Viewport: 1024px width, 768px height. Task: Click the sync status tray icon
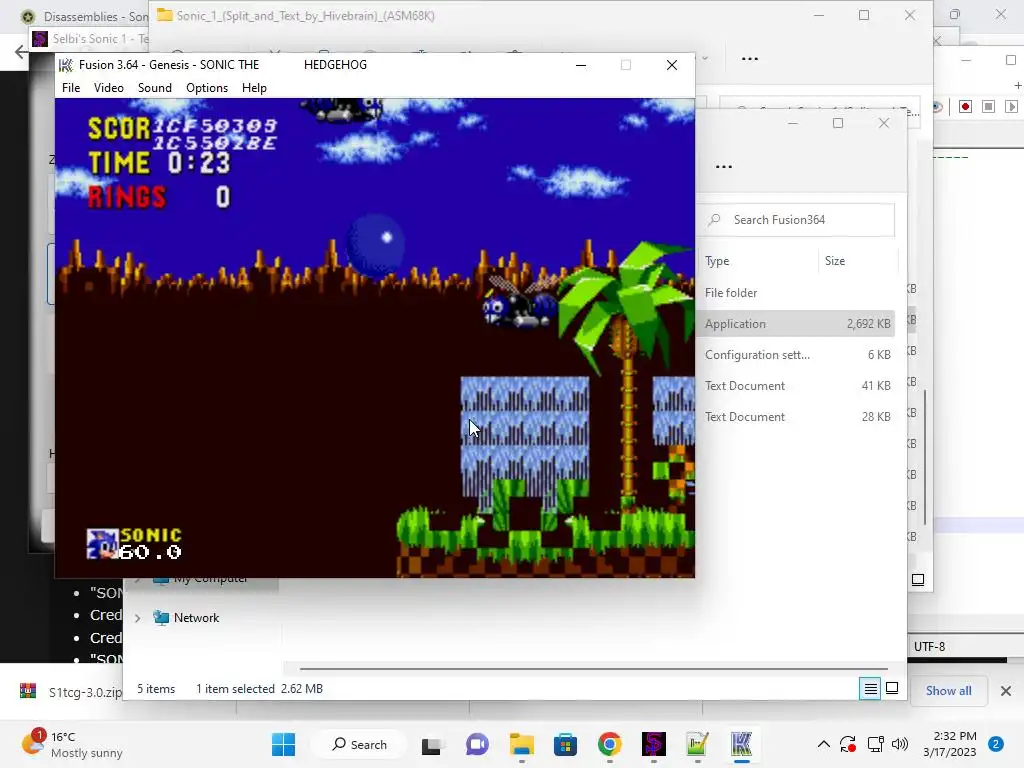848,744
